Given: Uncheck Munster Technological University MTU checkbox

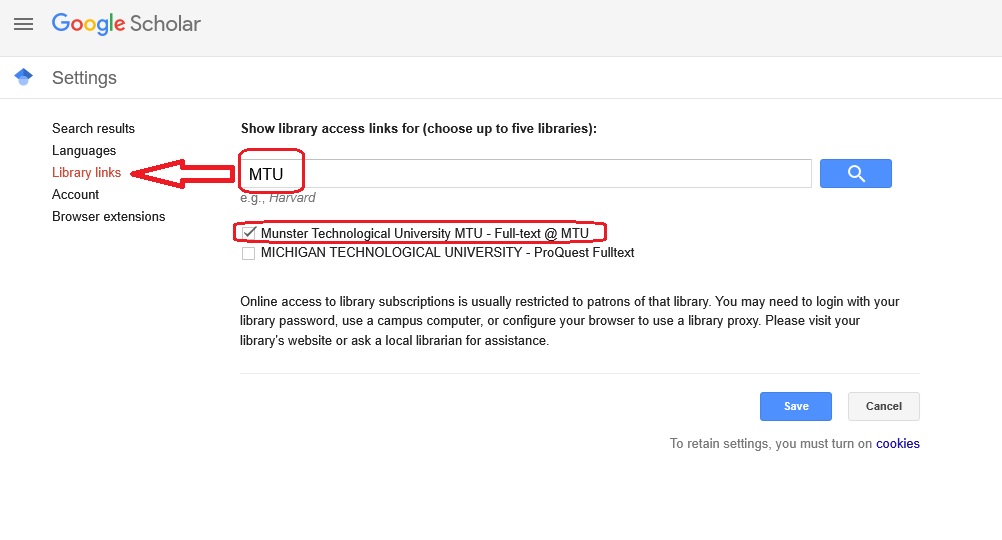Looking at the screenshot, I should coord(249,233).
